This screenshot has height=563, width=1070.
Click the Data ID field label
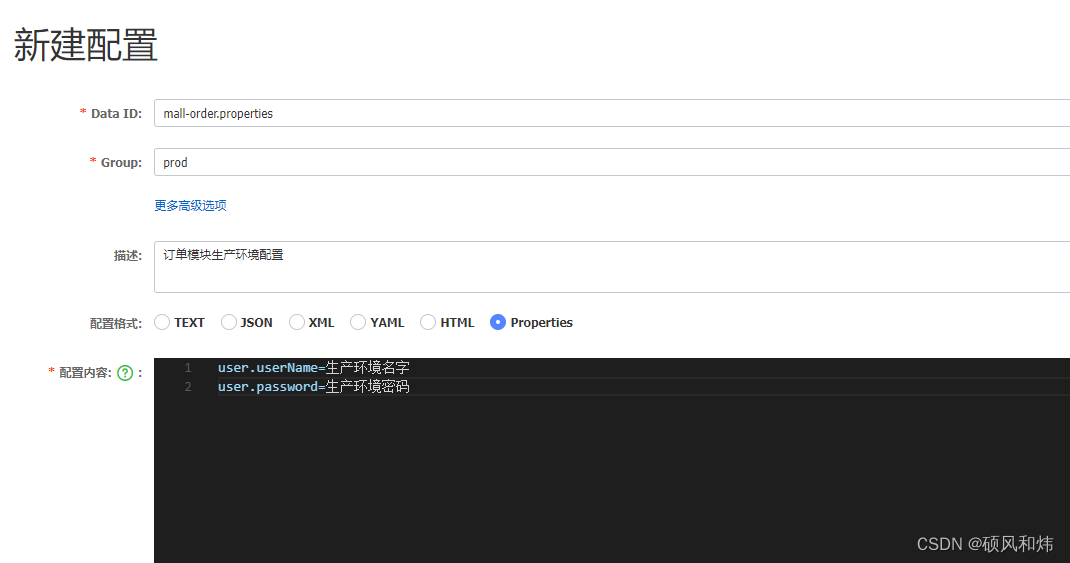coord(117,113)
